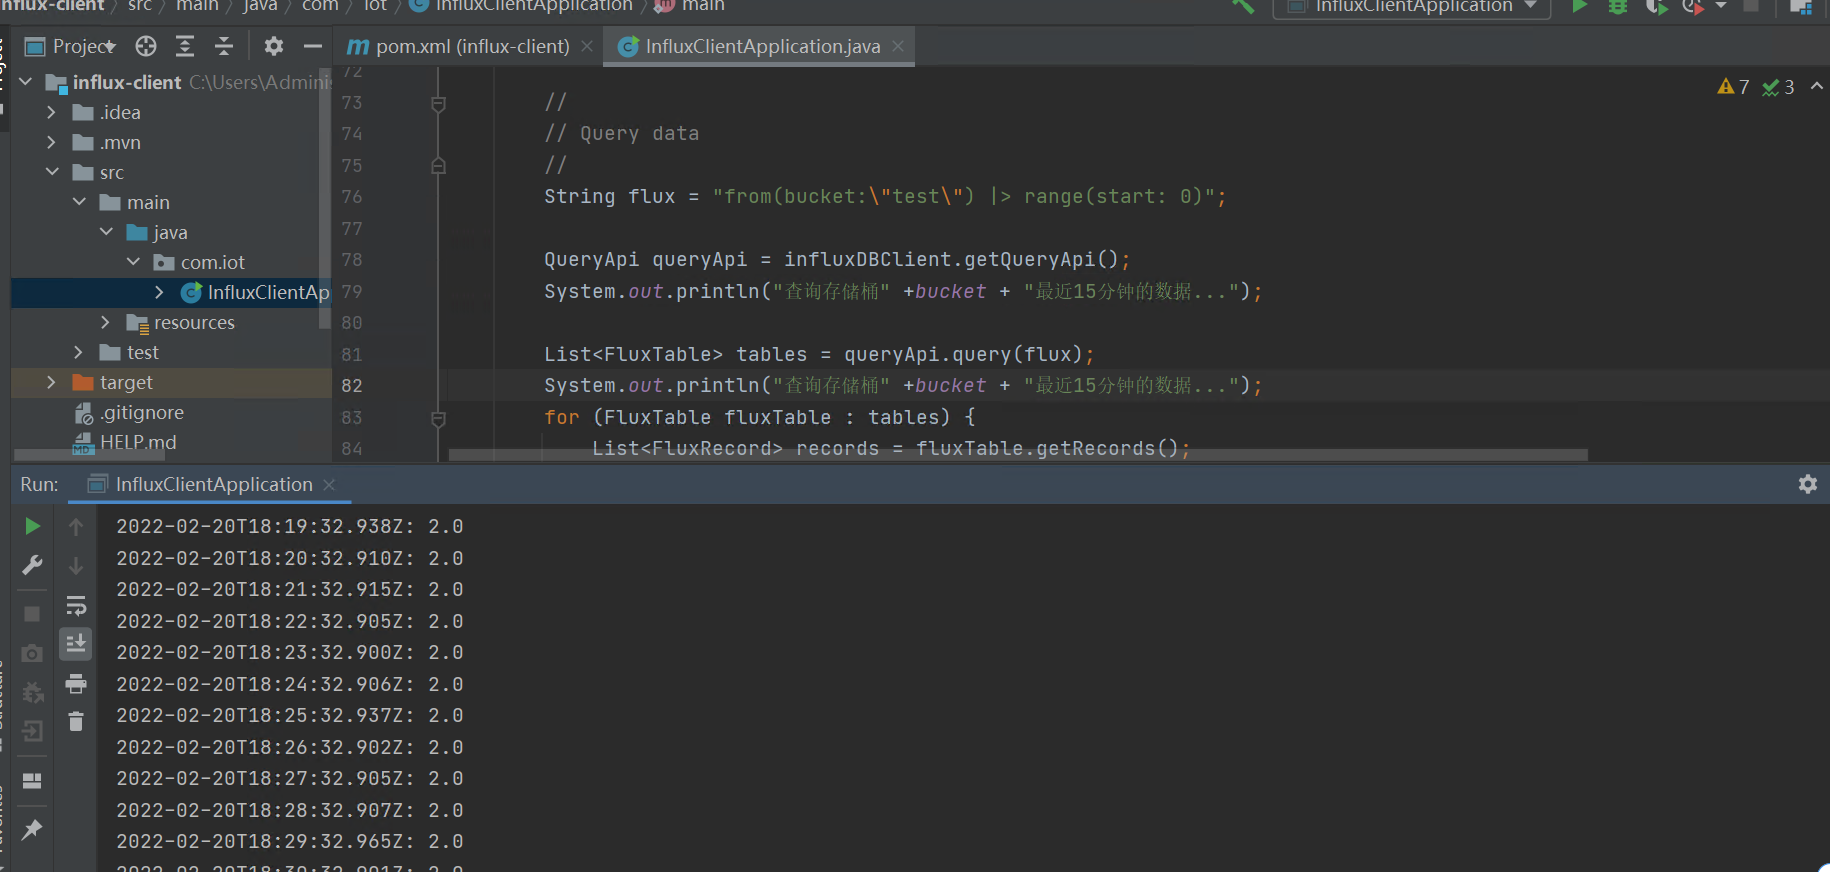Expand the target folder
This screenshot has height=872, width=1830.
(x=52, y=382)
